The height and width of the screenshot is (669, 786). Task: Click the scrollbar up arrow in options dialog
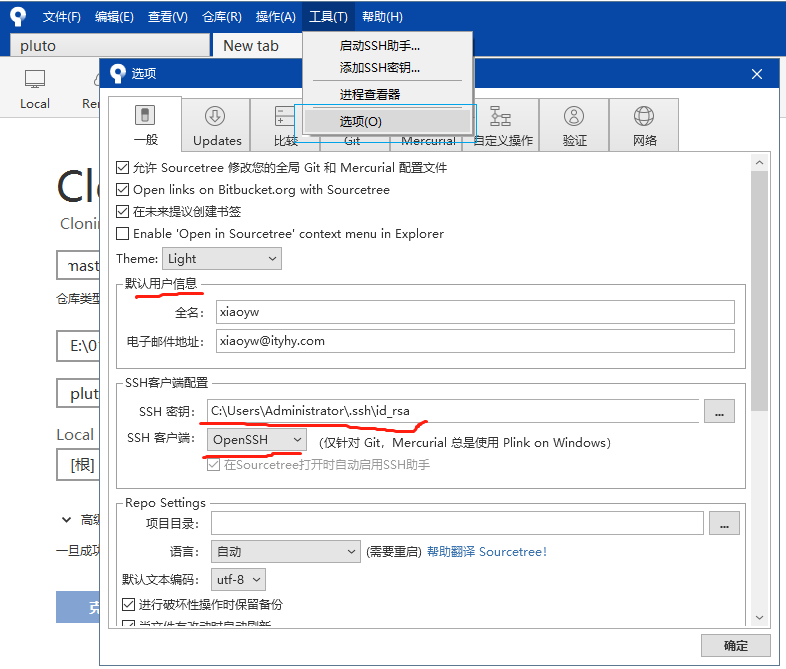point(759,162)
